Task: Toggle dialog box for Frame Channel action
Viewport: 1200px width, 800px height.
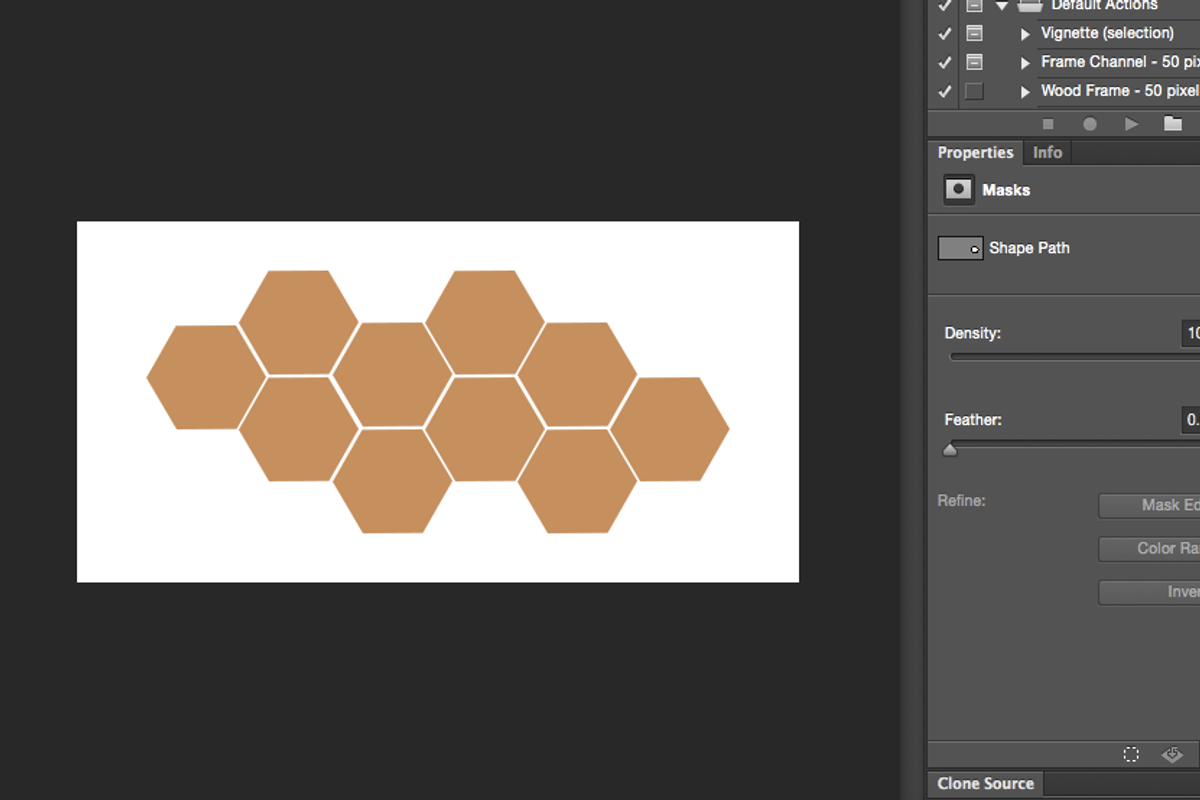Action: [974, 62]
